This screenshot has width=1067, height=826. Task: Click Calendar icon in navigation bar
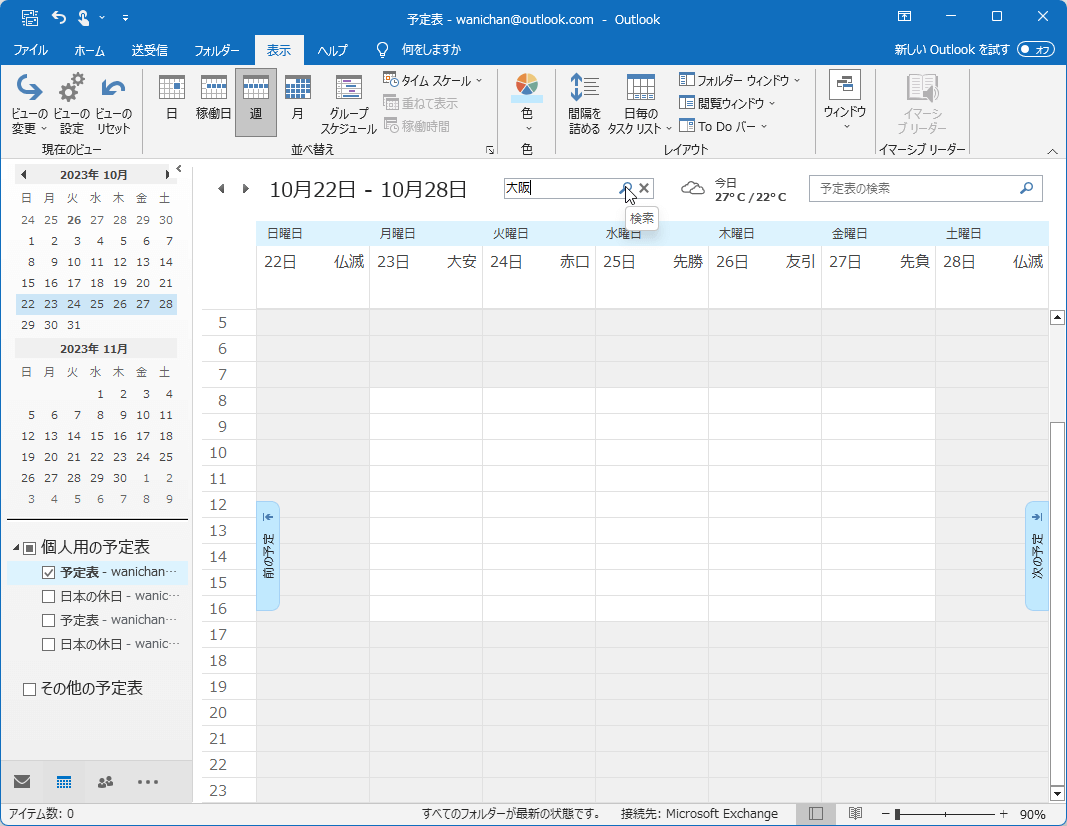pos(64,782)
